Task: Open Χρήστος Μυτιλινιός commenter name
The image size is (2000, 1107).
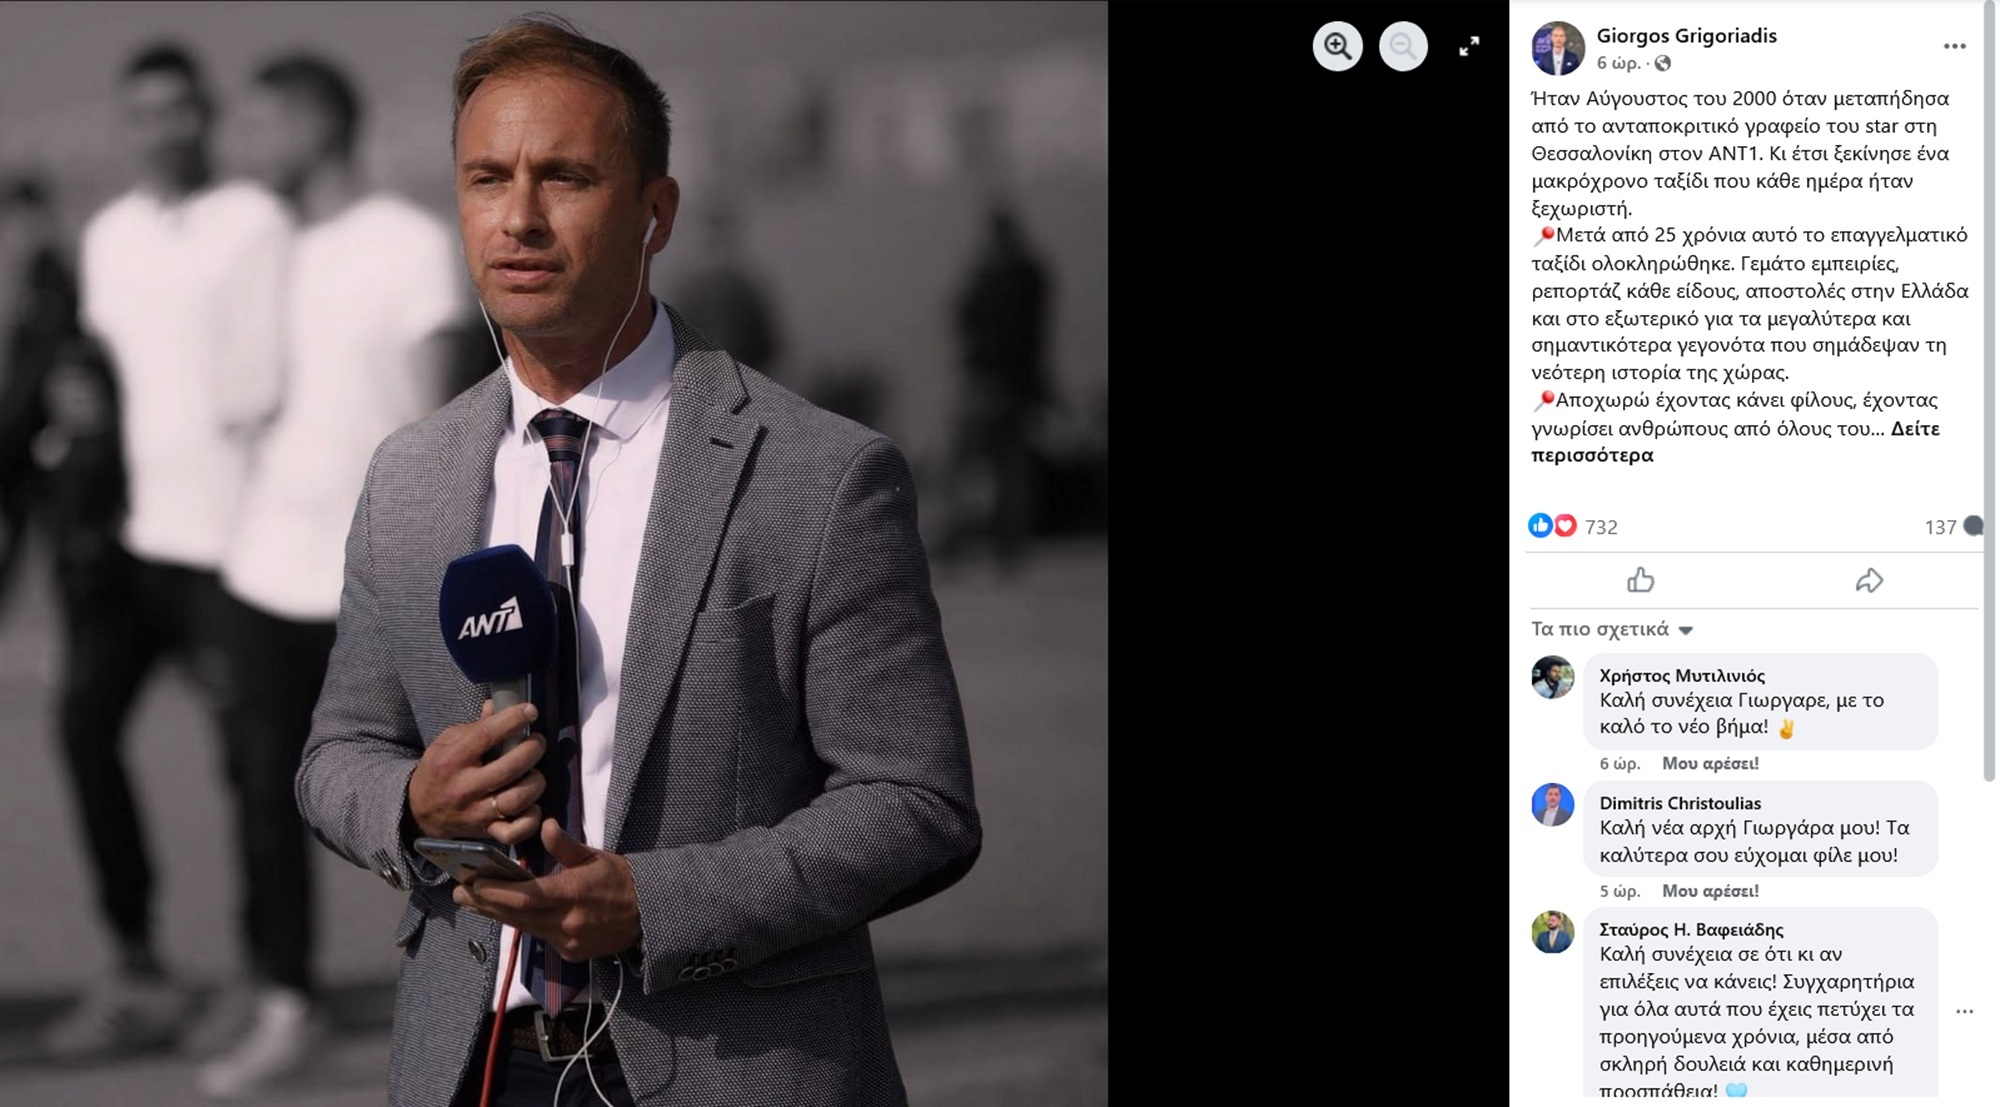Action: coord(1682,675)
